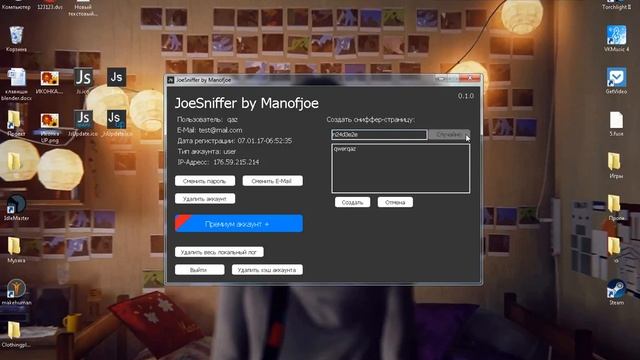Click the Удалить аккаунт button
Screen dimensions: 640x360
(x=205, y=199)
